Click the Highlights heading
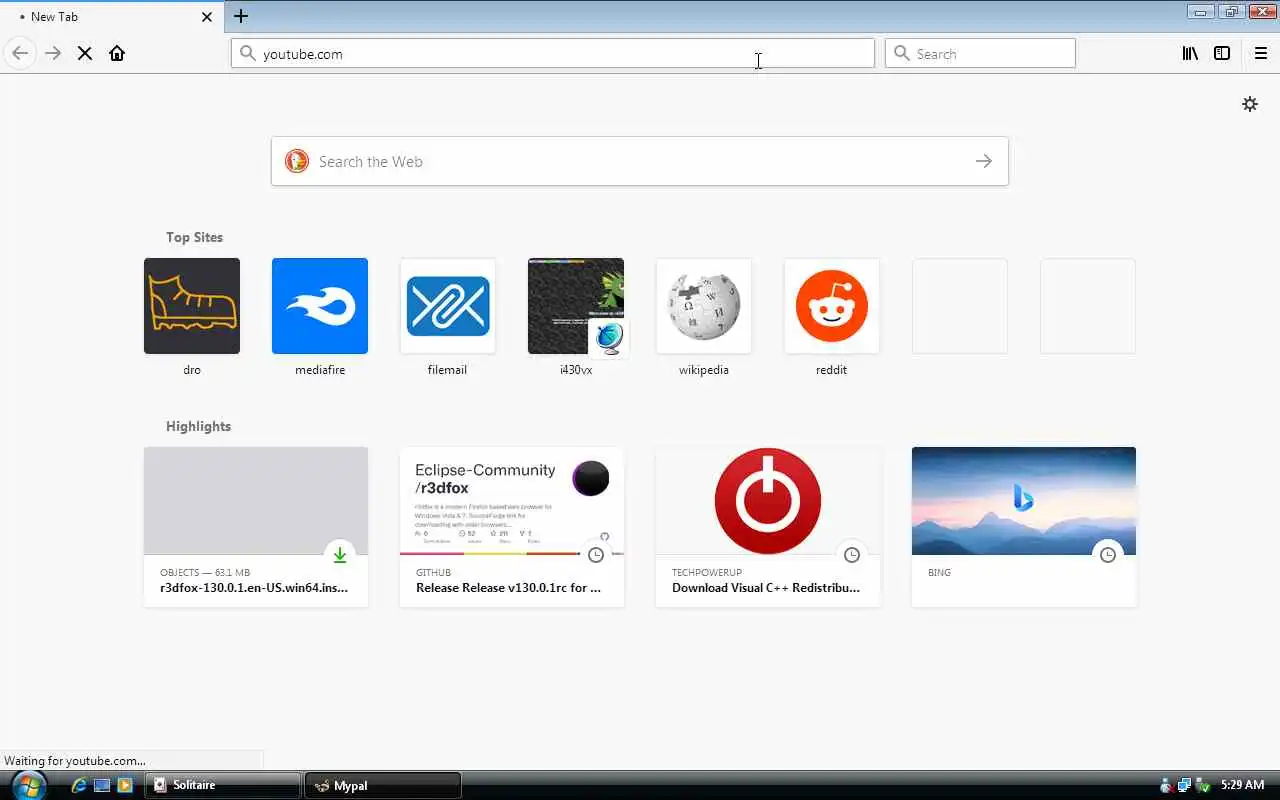Image resolution: width=1280 pixels, height=800 pixels. coord(198,426)
